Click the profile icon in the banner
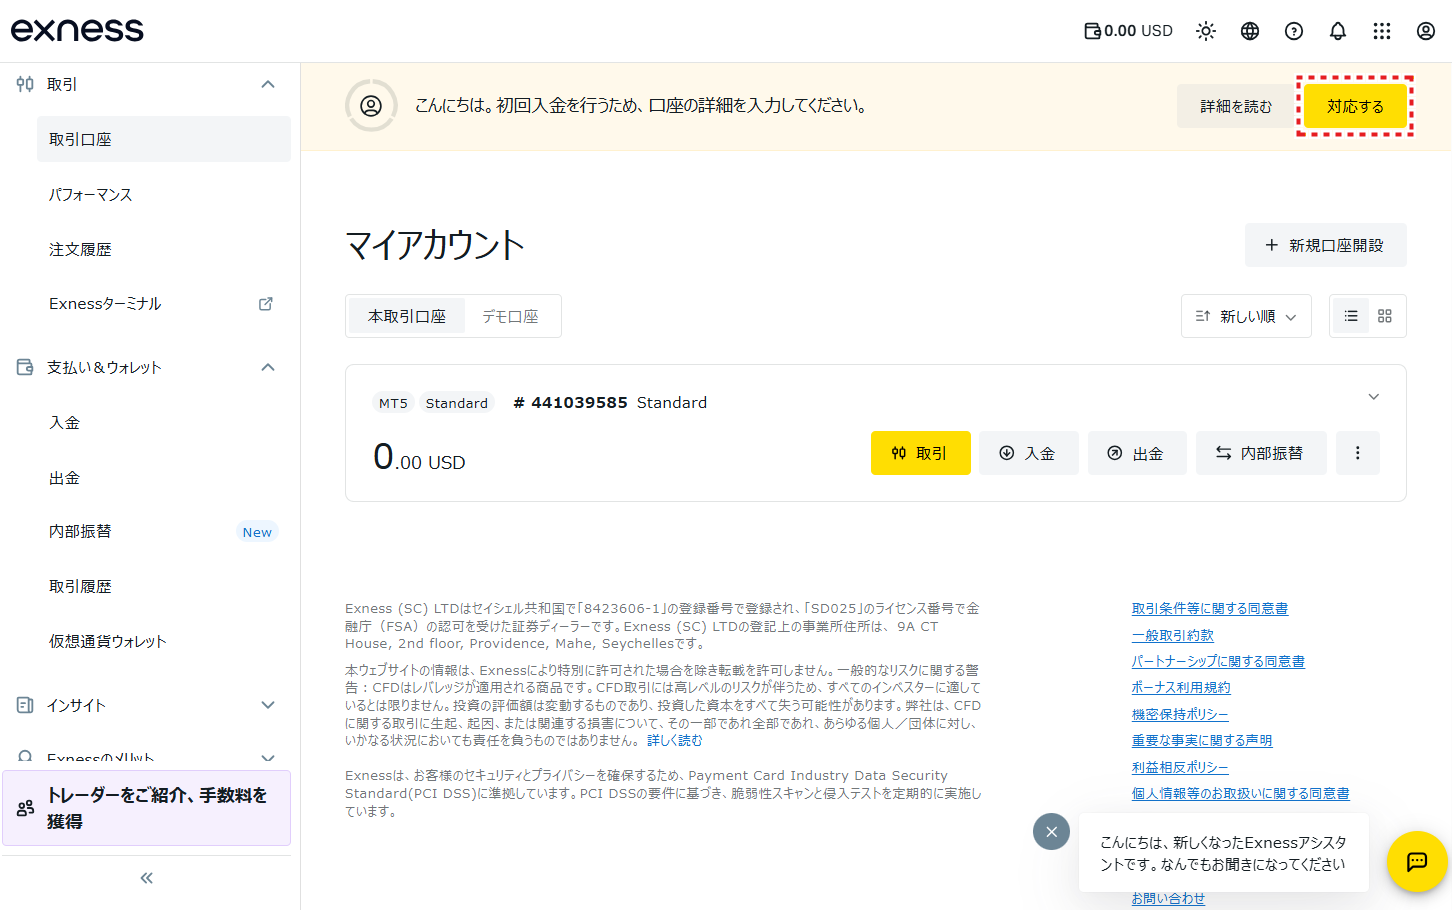 (x=371, y=106)
